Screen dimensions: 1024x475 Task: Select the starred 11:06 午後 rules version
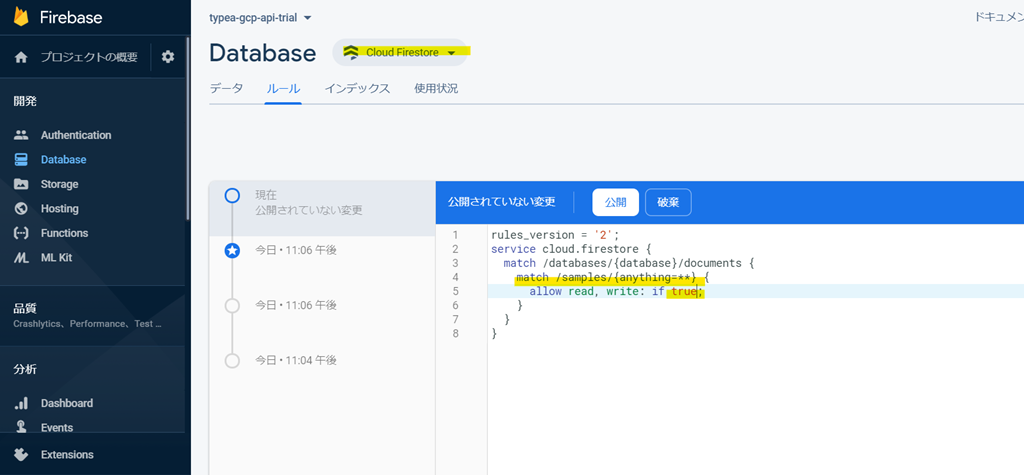pos(295,250)
